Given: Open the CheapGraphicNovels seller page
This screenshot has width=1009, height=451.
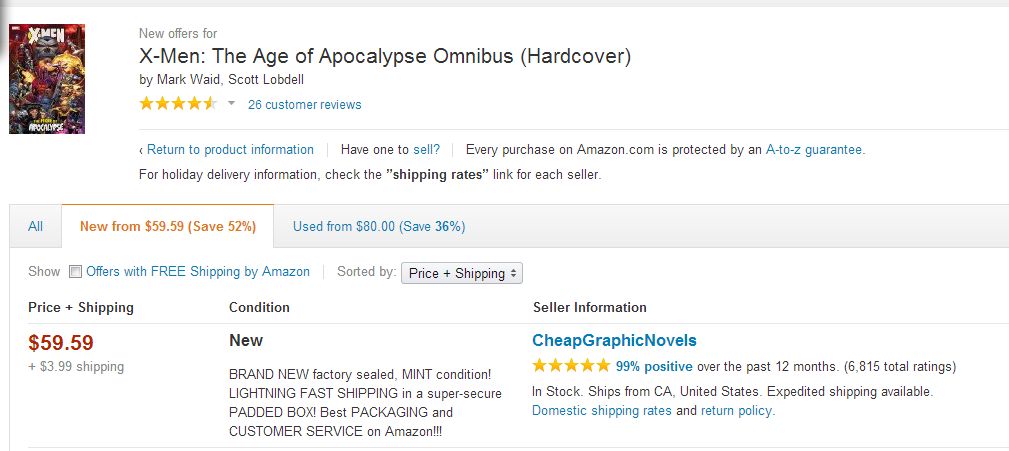Looking at the screenshot, I should 614,341.
